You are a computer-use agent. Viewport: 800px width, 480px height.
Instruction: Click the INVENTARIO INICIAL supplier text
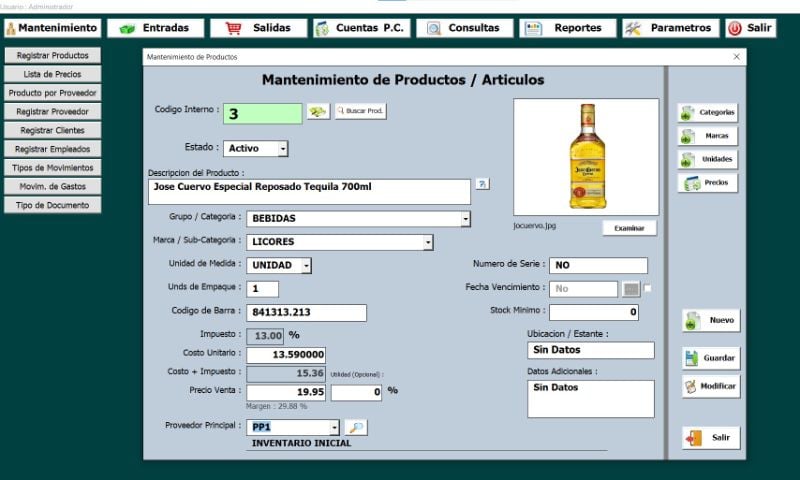click(301, 443)
